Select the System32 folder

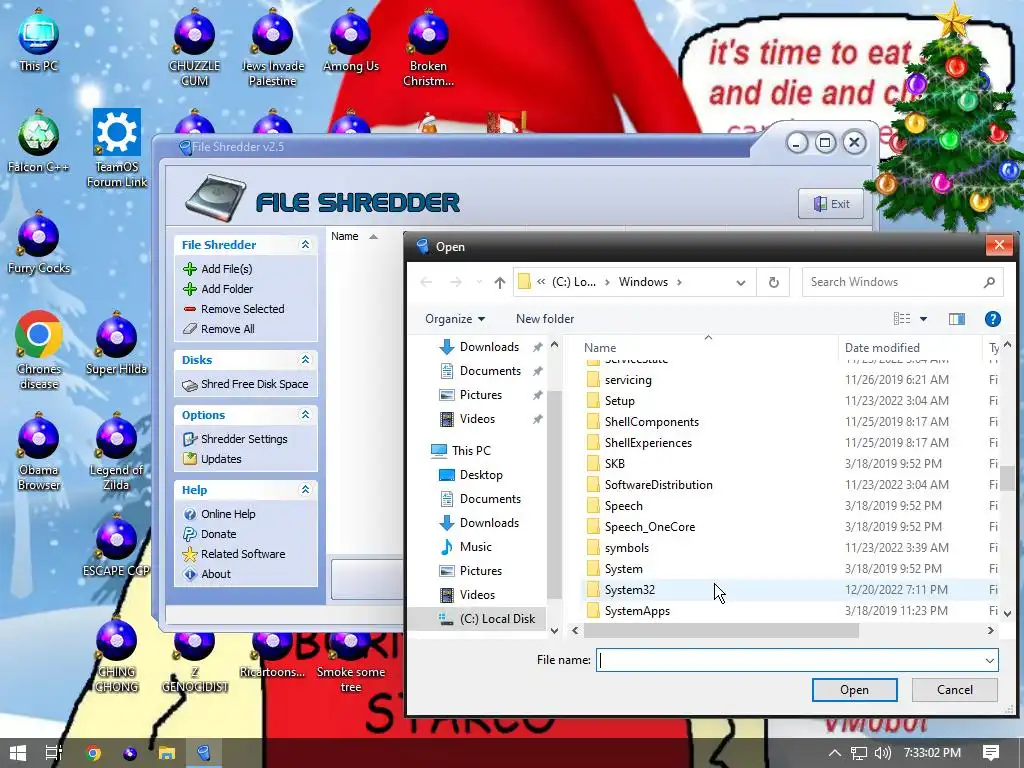[630, 590]
